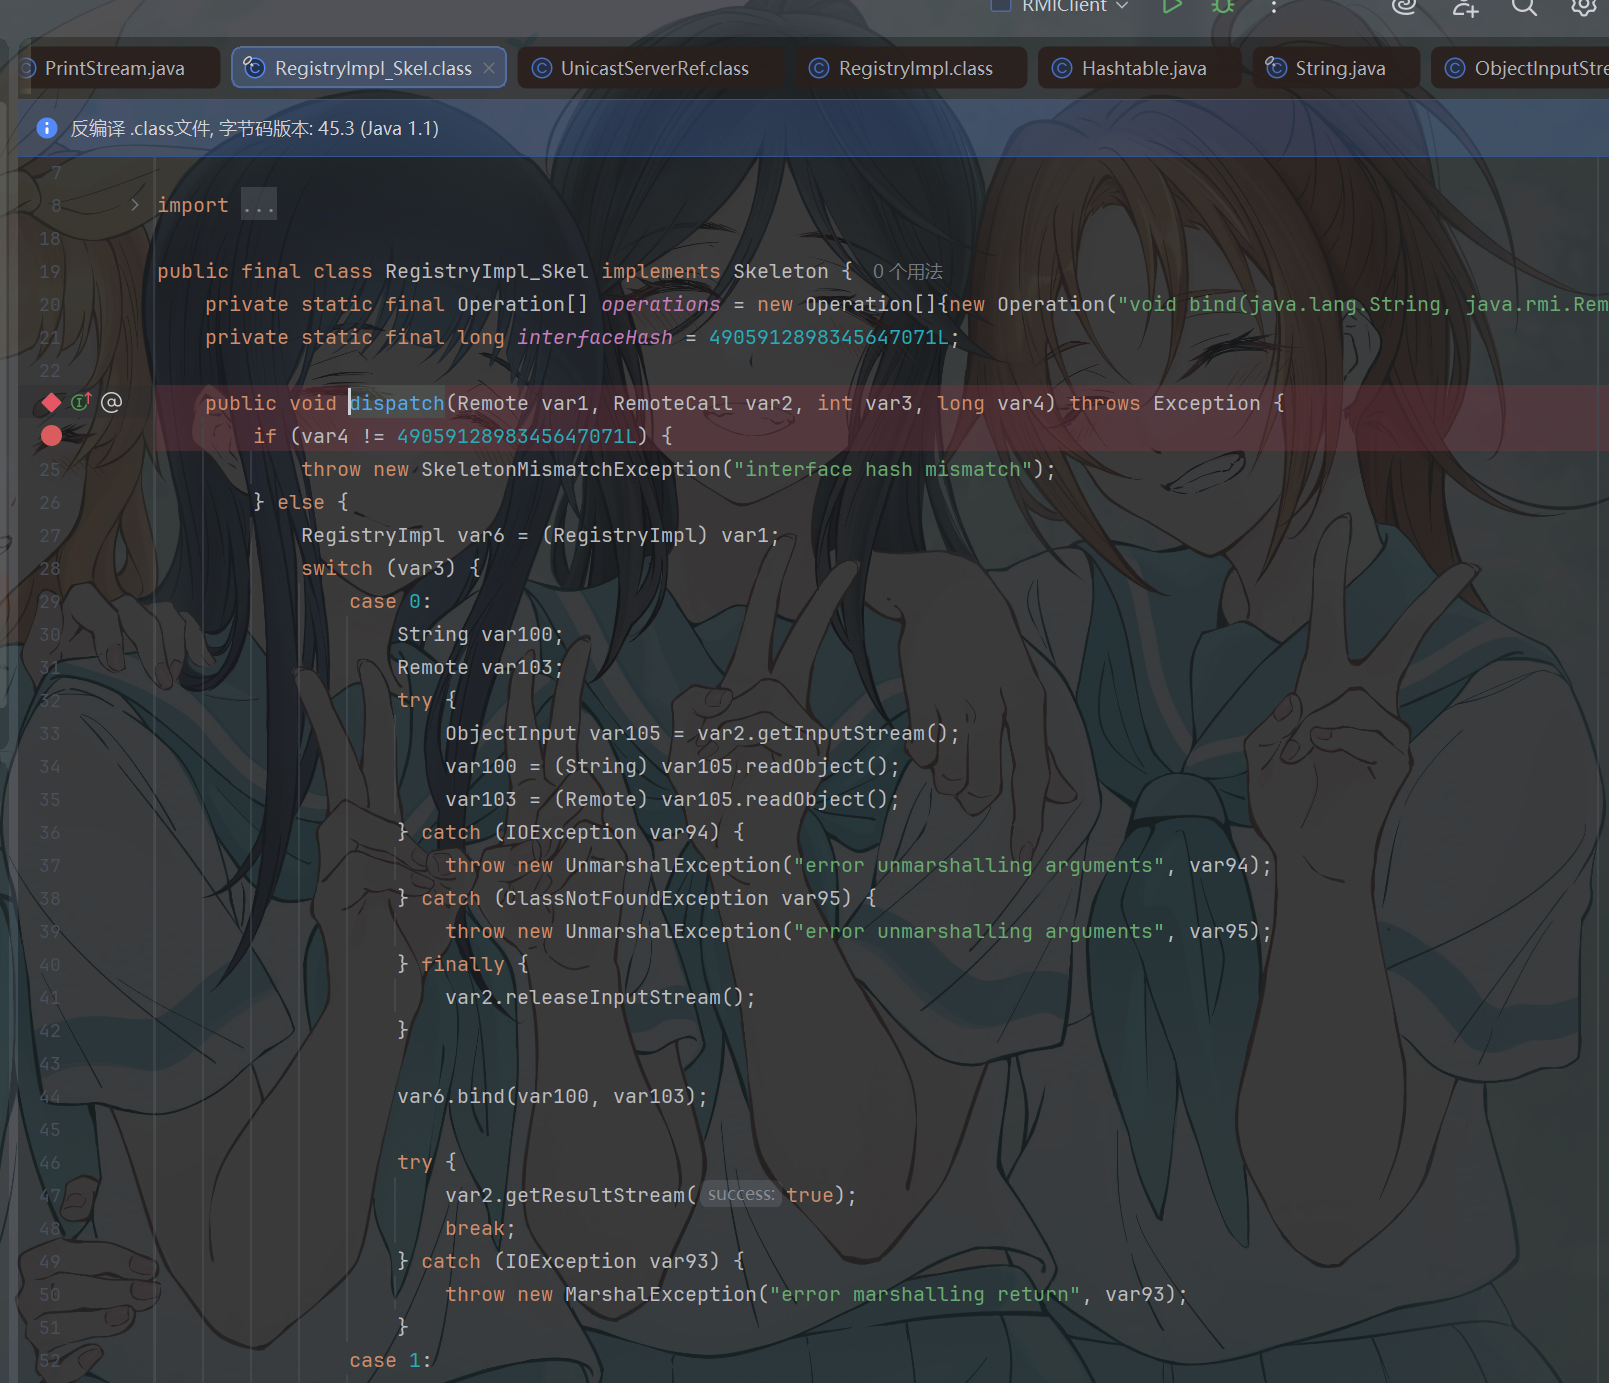This screenshot has height=1383, width=1609.
Task: Expand the collapsed import ellipsis block
Action: click(x=258, y=205)
